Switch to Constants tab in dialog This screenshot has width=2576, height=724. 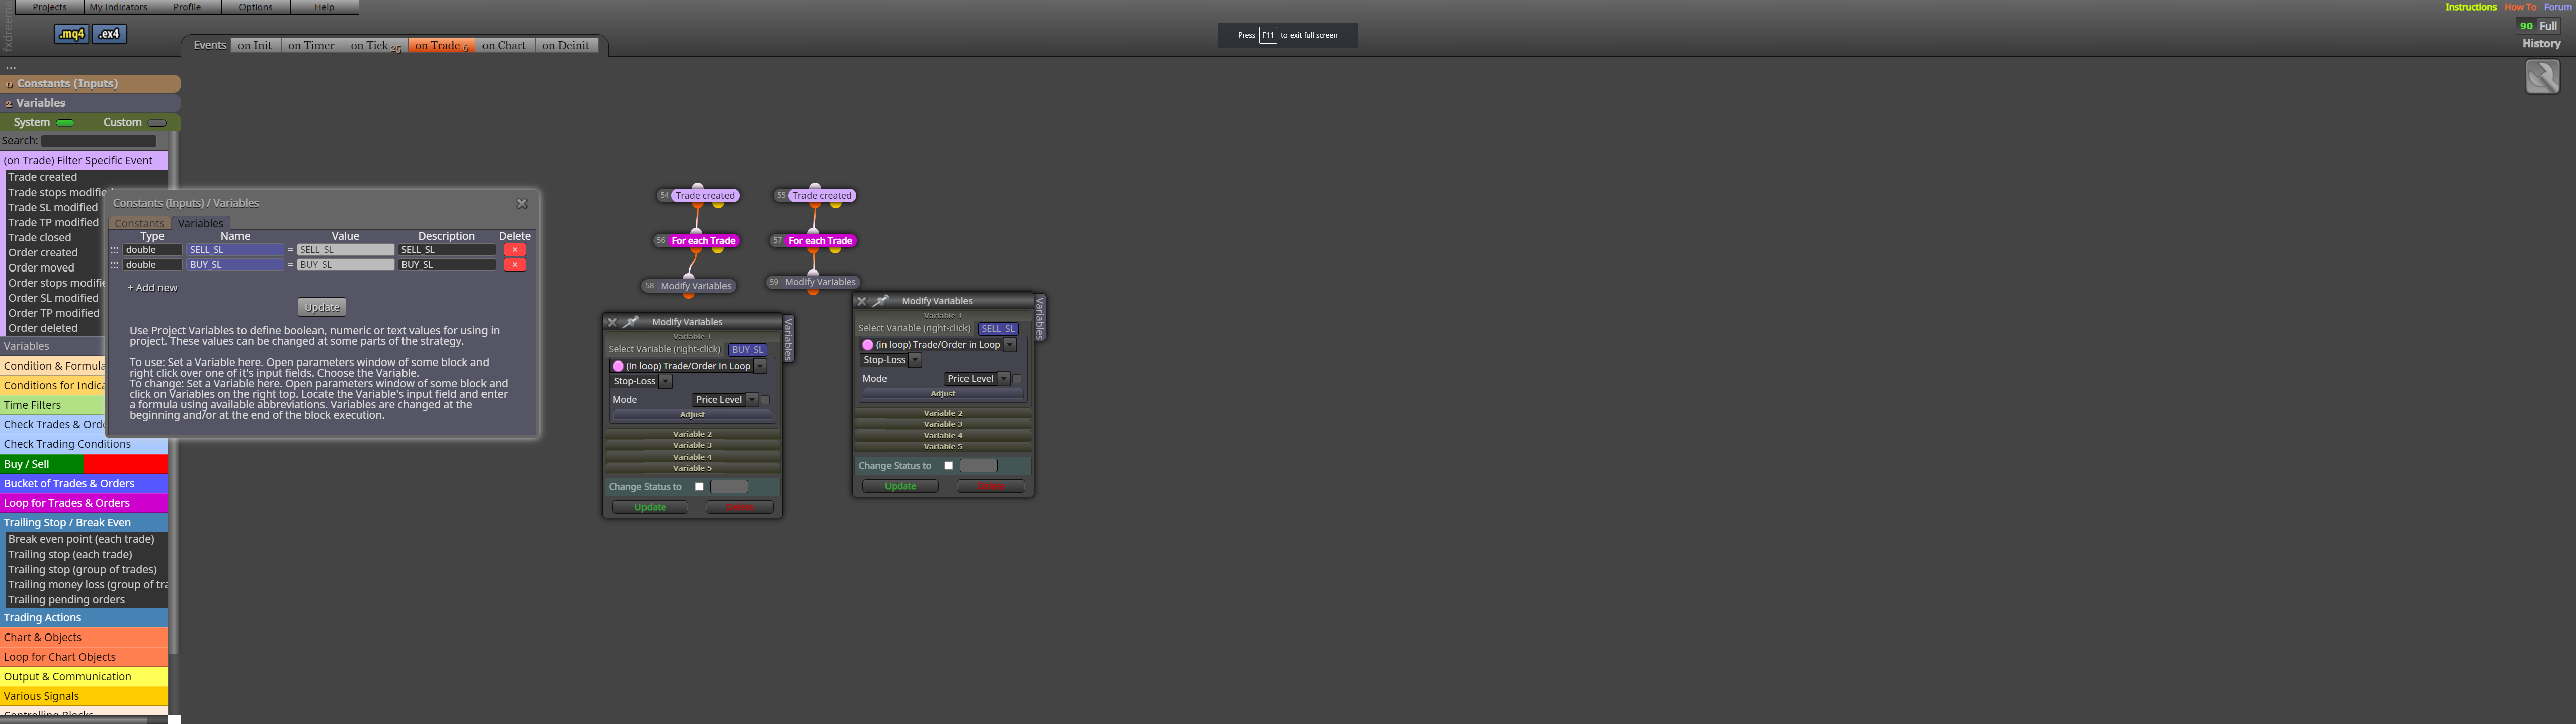139,223
